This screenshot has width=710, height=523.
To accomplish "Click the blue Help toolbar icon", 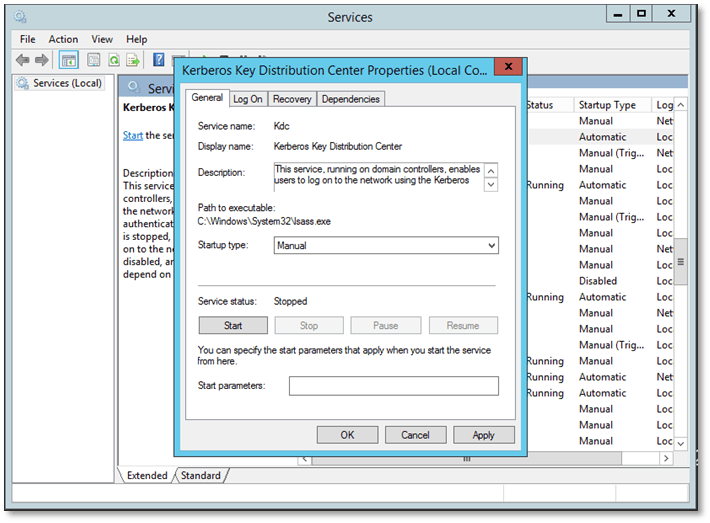I will coord(158,60).
